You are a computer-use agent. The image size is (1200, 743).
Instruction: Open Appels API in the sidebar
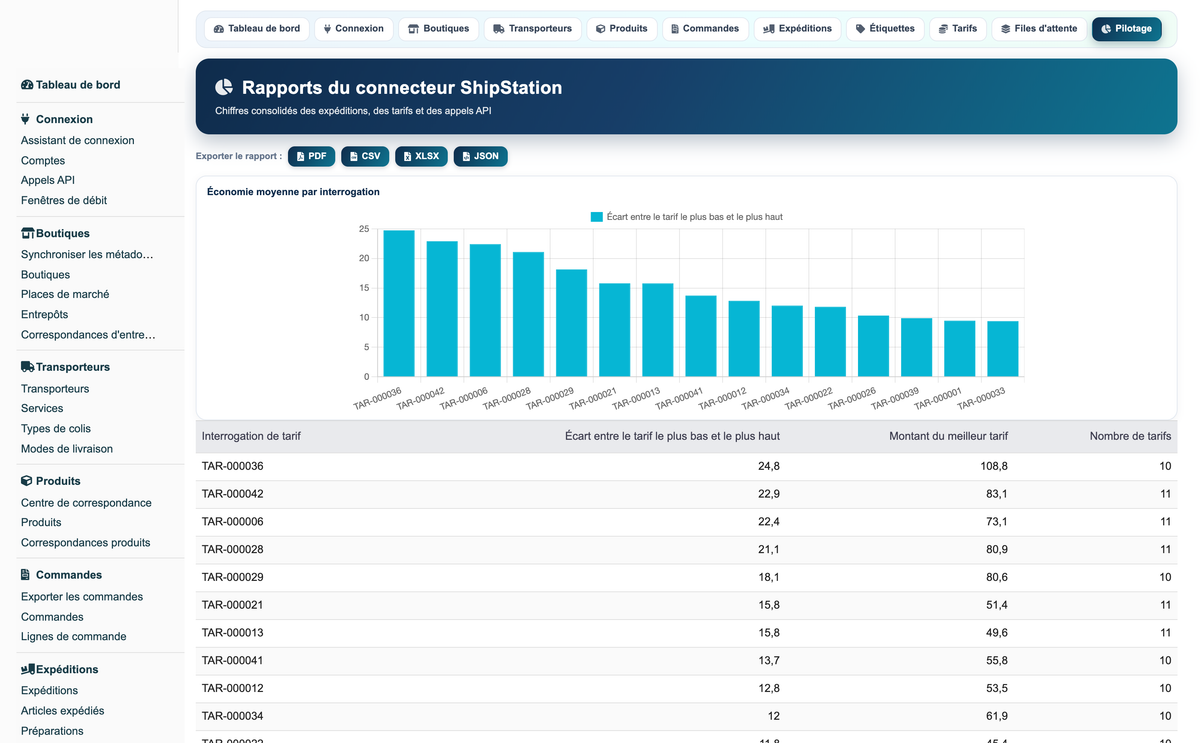(x=48, y=181)
